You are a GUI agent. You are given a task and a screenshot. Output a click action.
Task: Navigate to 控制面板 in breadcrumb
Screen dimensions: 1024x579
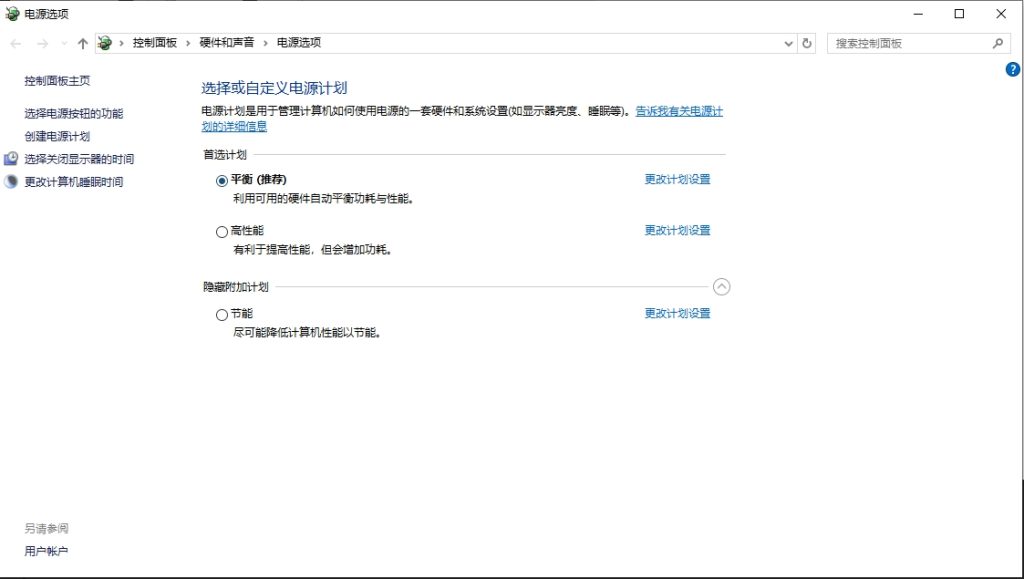pos(155,42)
